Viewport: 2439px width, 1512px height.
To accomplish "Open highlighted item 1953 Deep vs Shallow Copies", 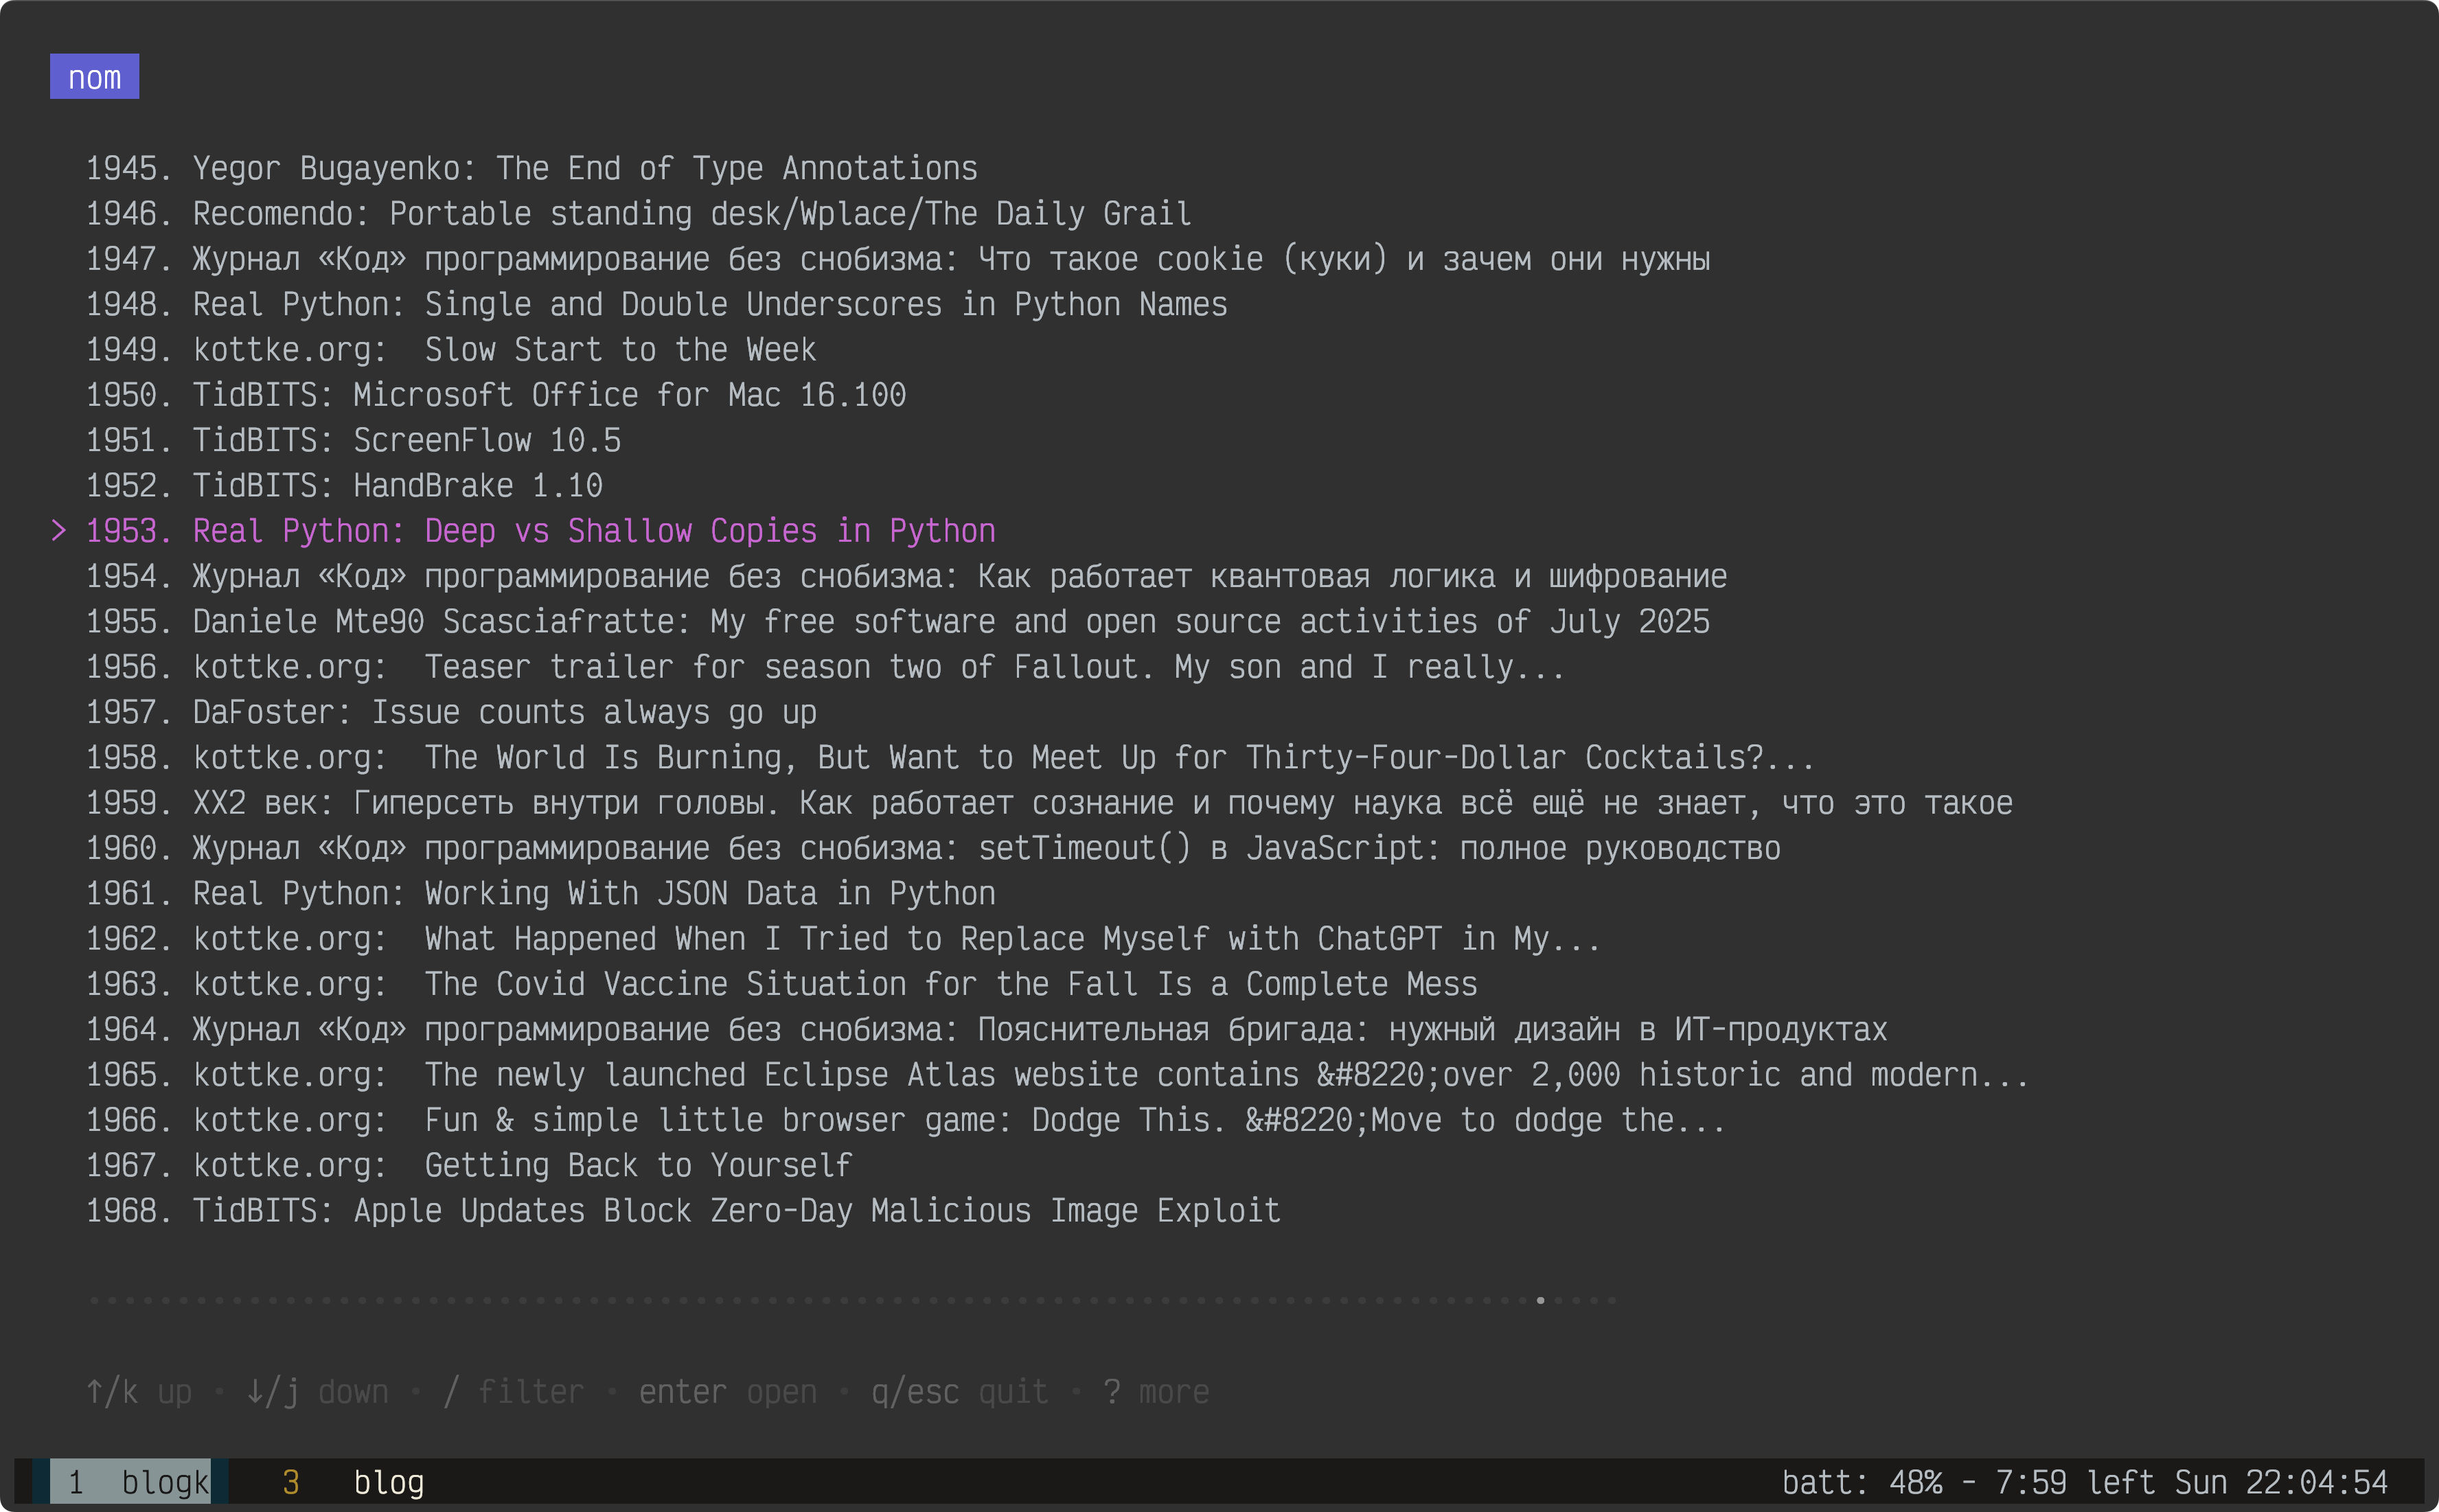I will point(540,531).
